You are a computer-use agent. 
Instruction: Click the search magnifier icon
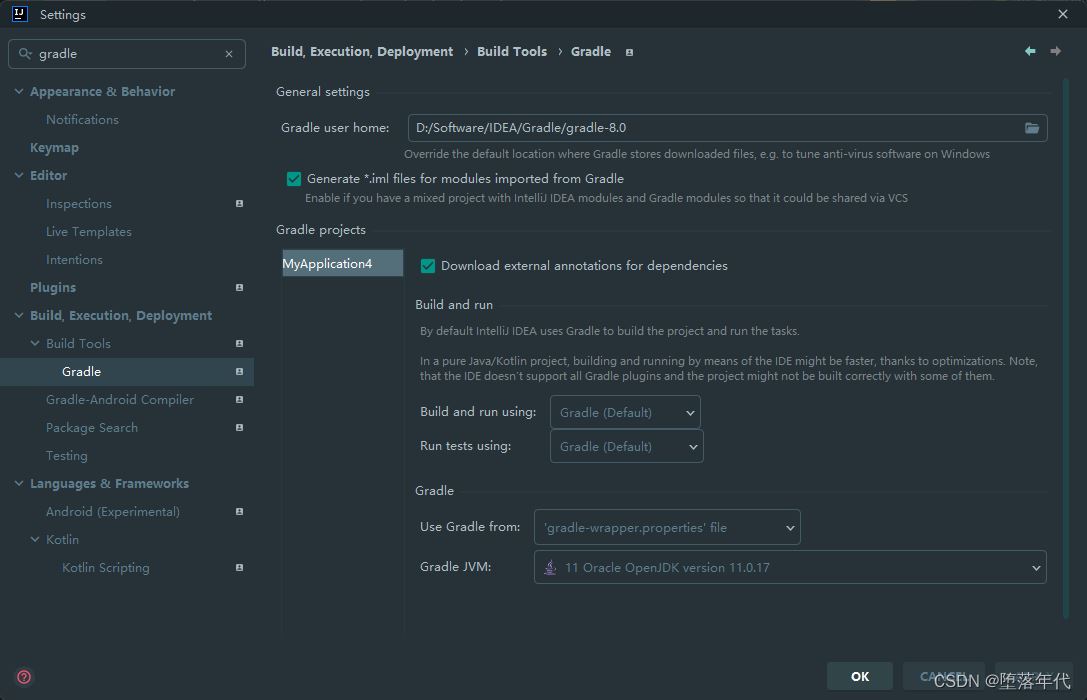coord(25,53)
